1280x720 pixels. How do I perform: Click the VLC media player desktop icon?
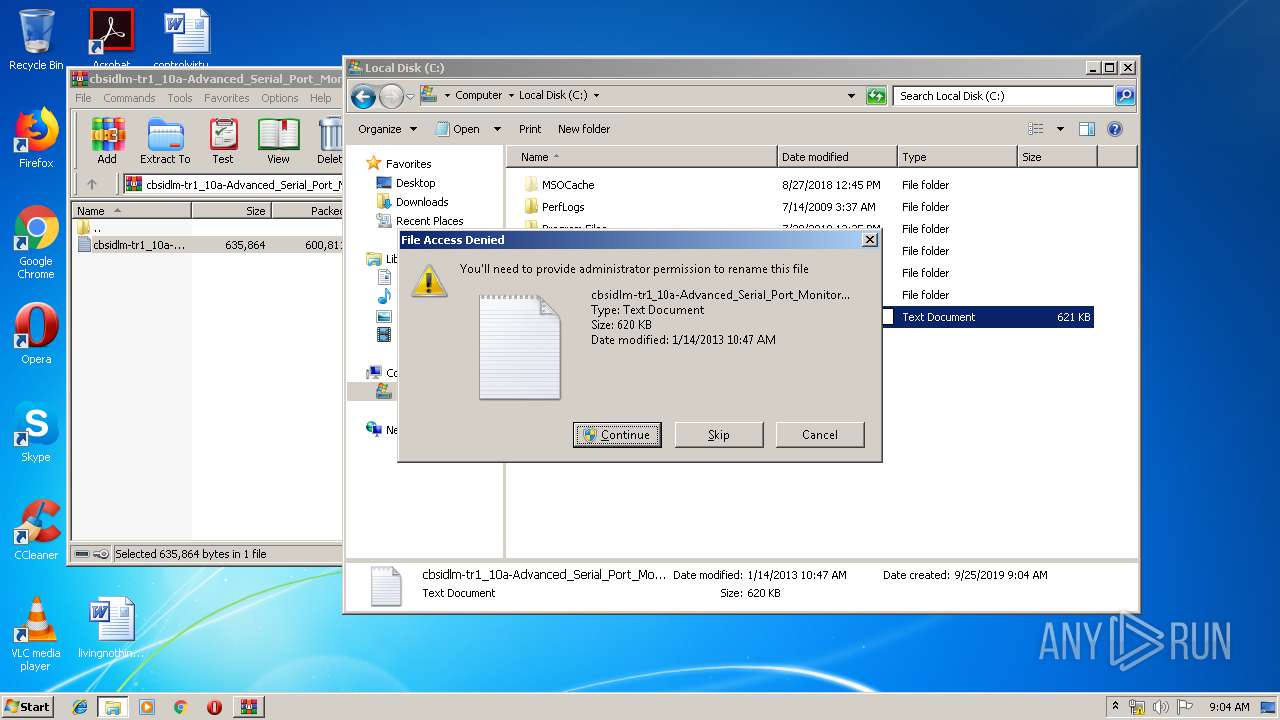[36, 635]
